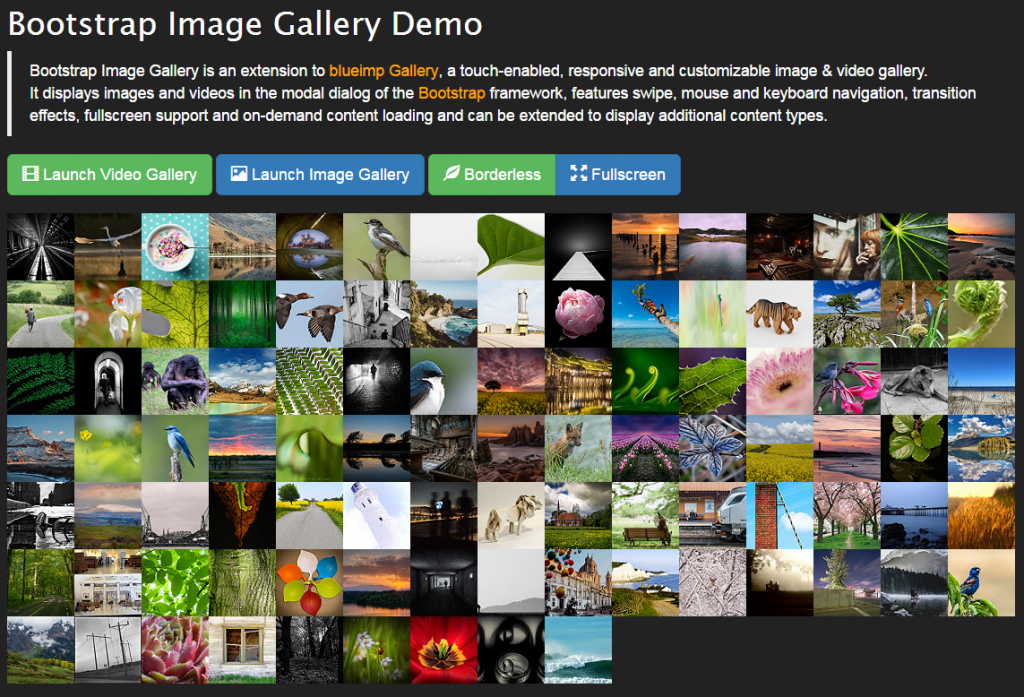Select the palm tree over sea thumbnail
Image resolution: width=1024 pixels, height=697 pixels.
[x=645, y=313]
